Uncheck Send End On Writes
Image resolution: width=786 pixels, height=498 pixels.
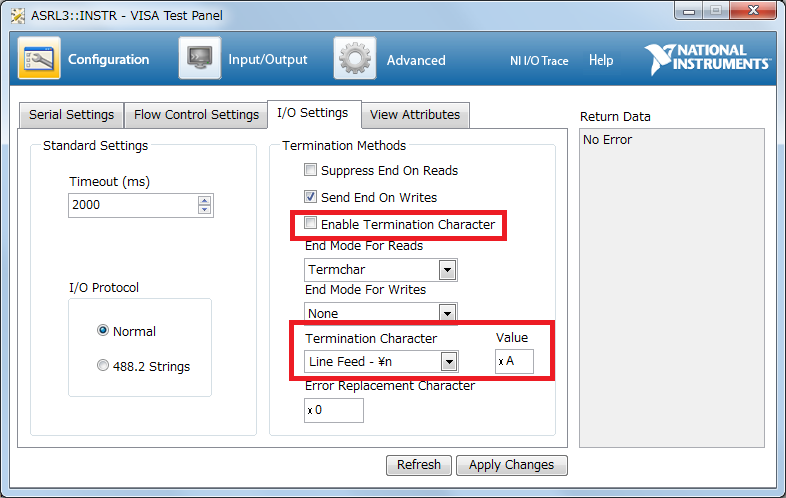pos(310,197)
